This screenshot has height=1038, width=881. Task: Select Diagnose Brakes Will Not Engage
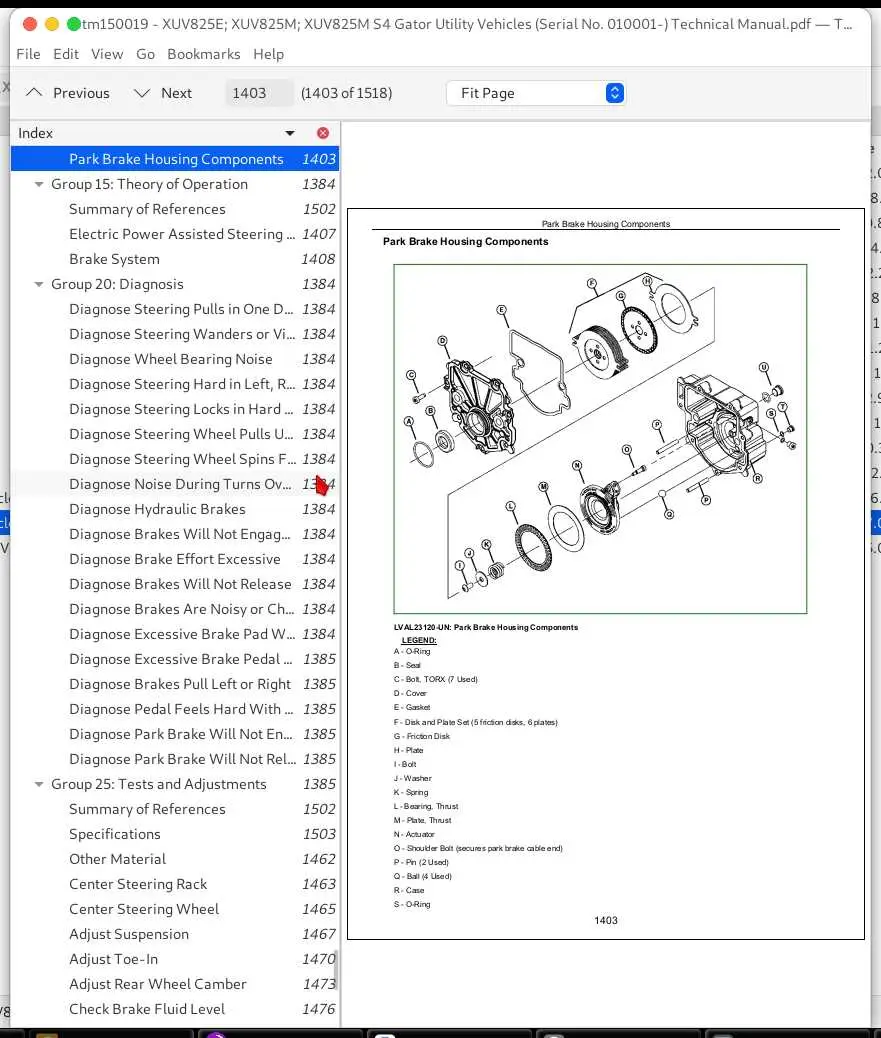click(x=175, y=534)
